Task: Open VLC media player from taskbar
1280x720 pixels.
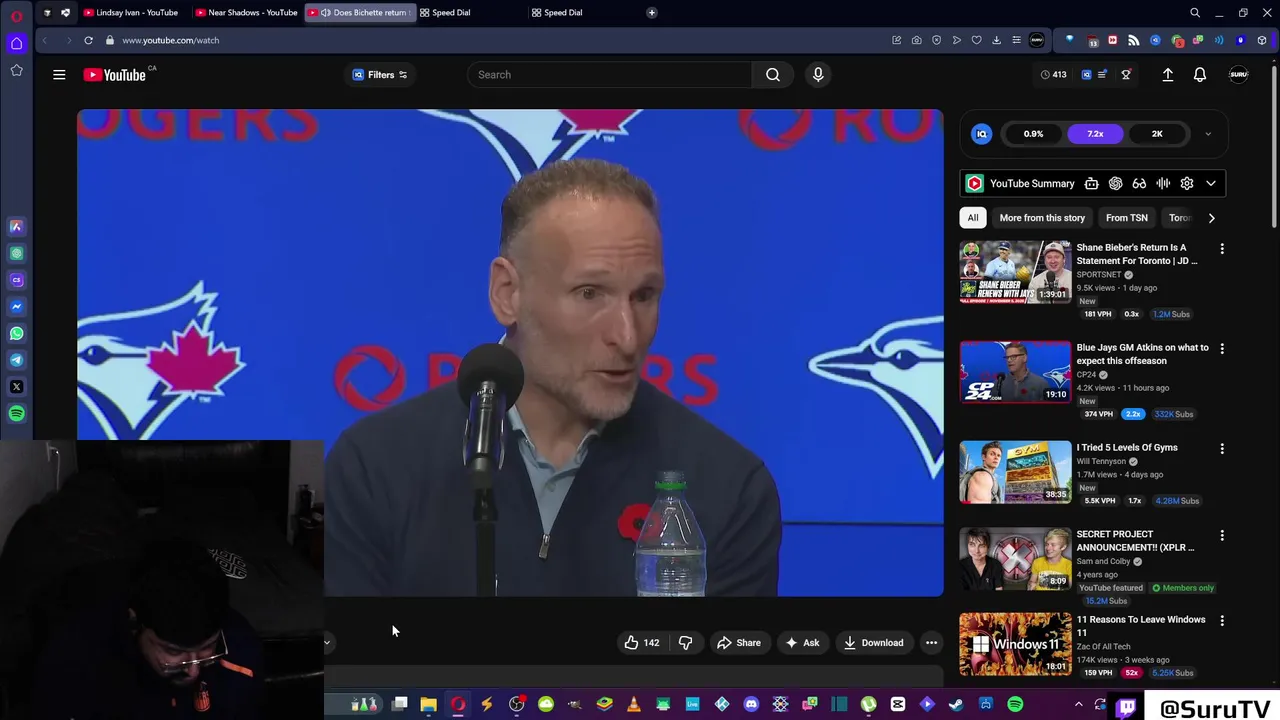Action: [x=633, y=705]
